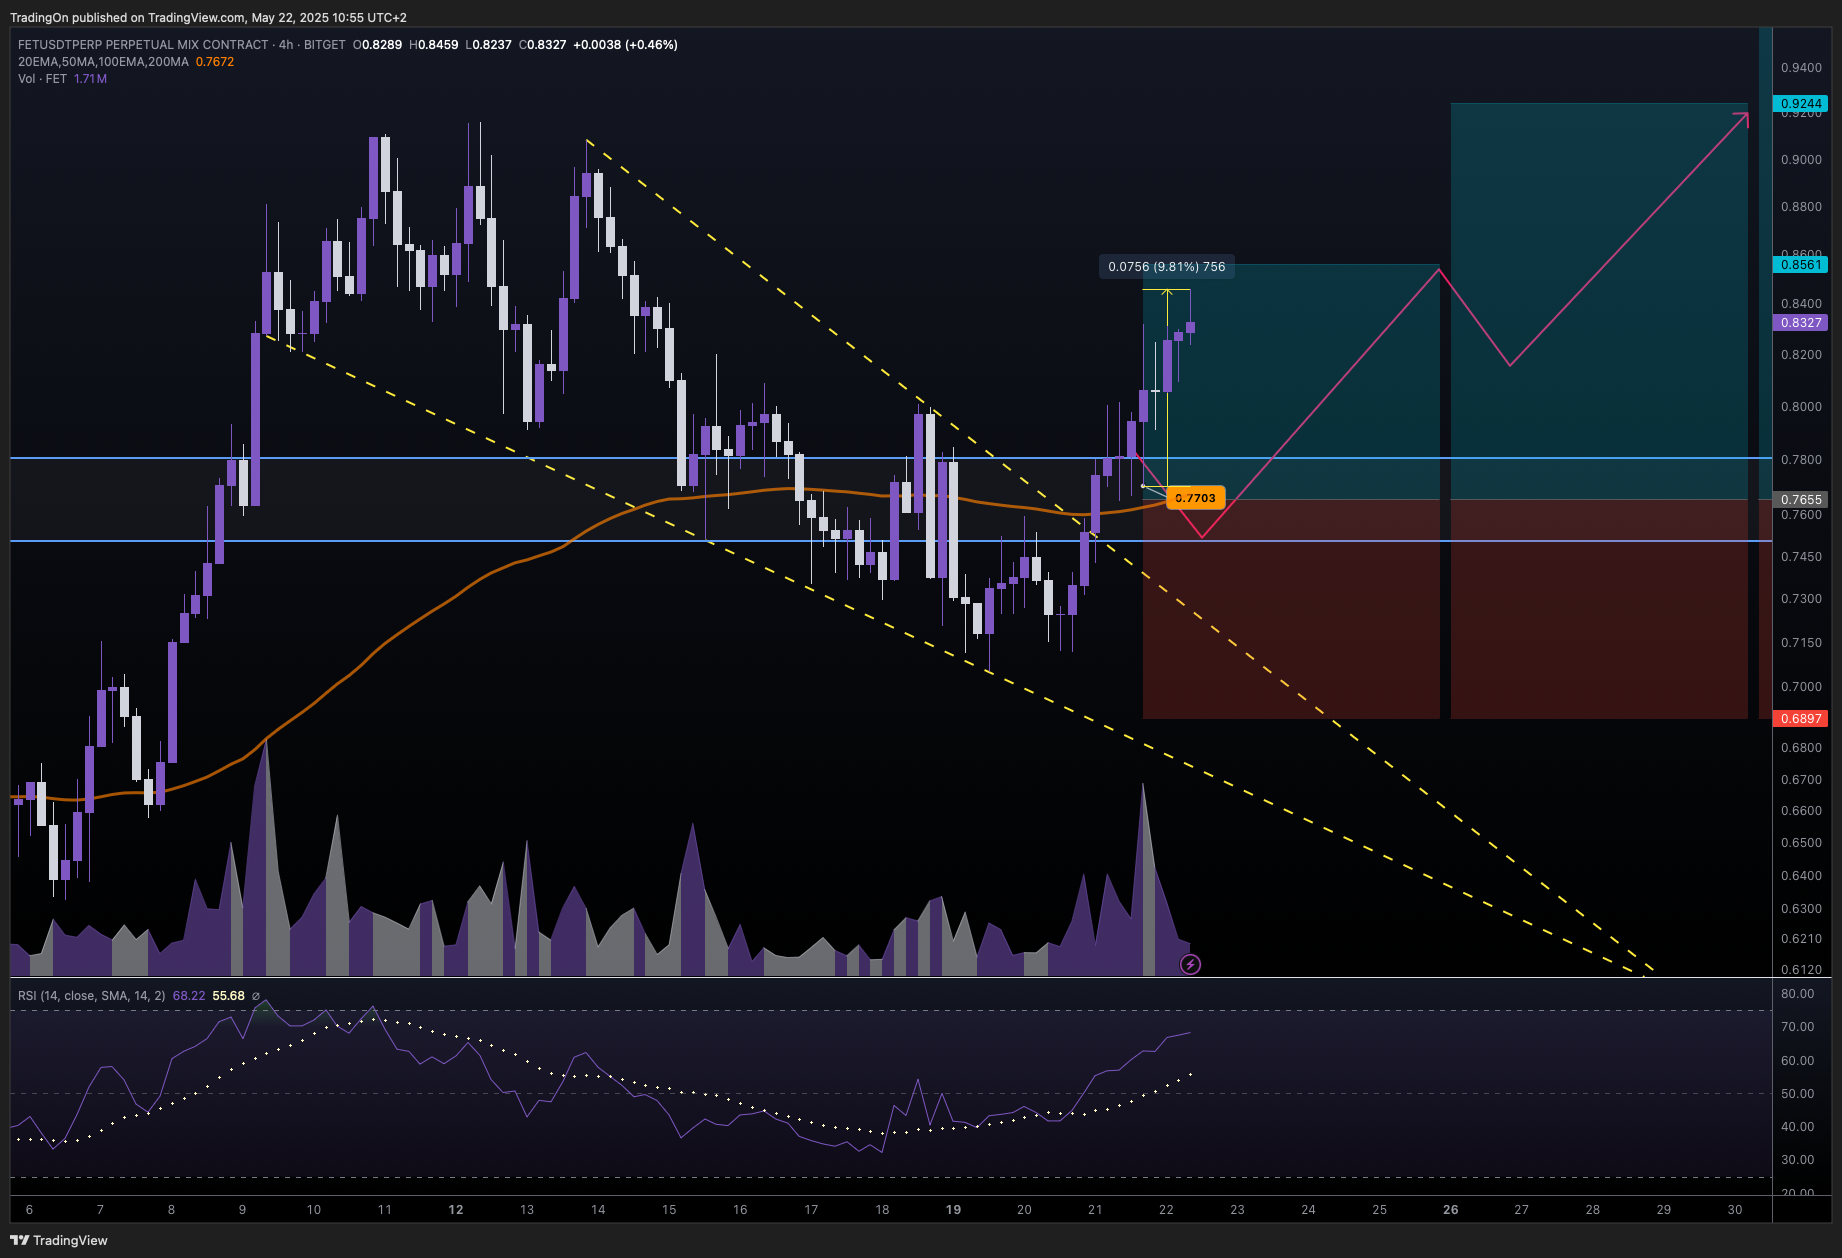Click the FETUSDTPERP PERPETUAL MIX CONTRACT symbol title

pos(143,45)
